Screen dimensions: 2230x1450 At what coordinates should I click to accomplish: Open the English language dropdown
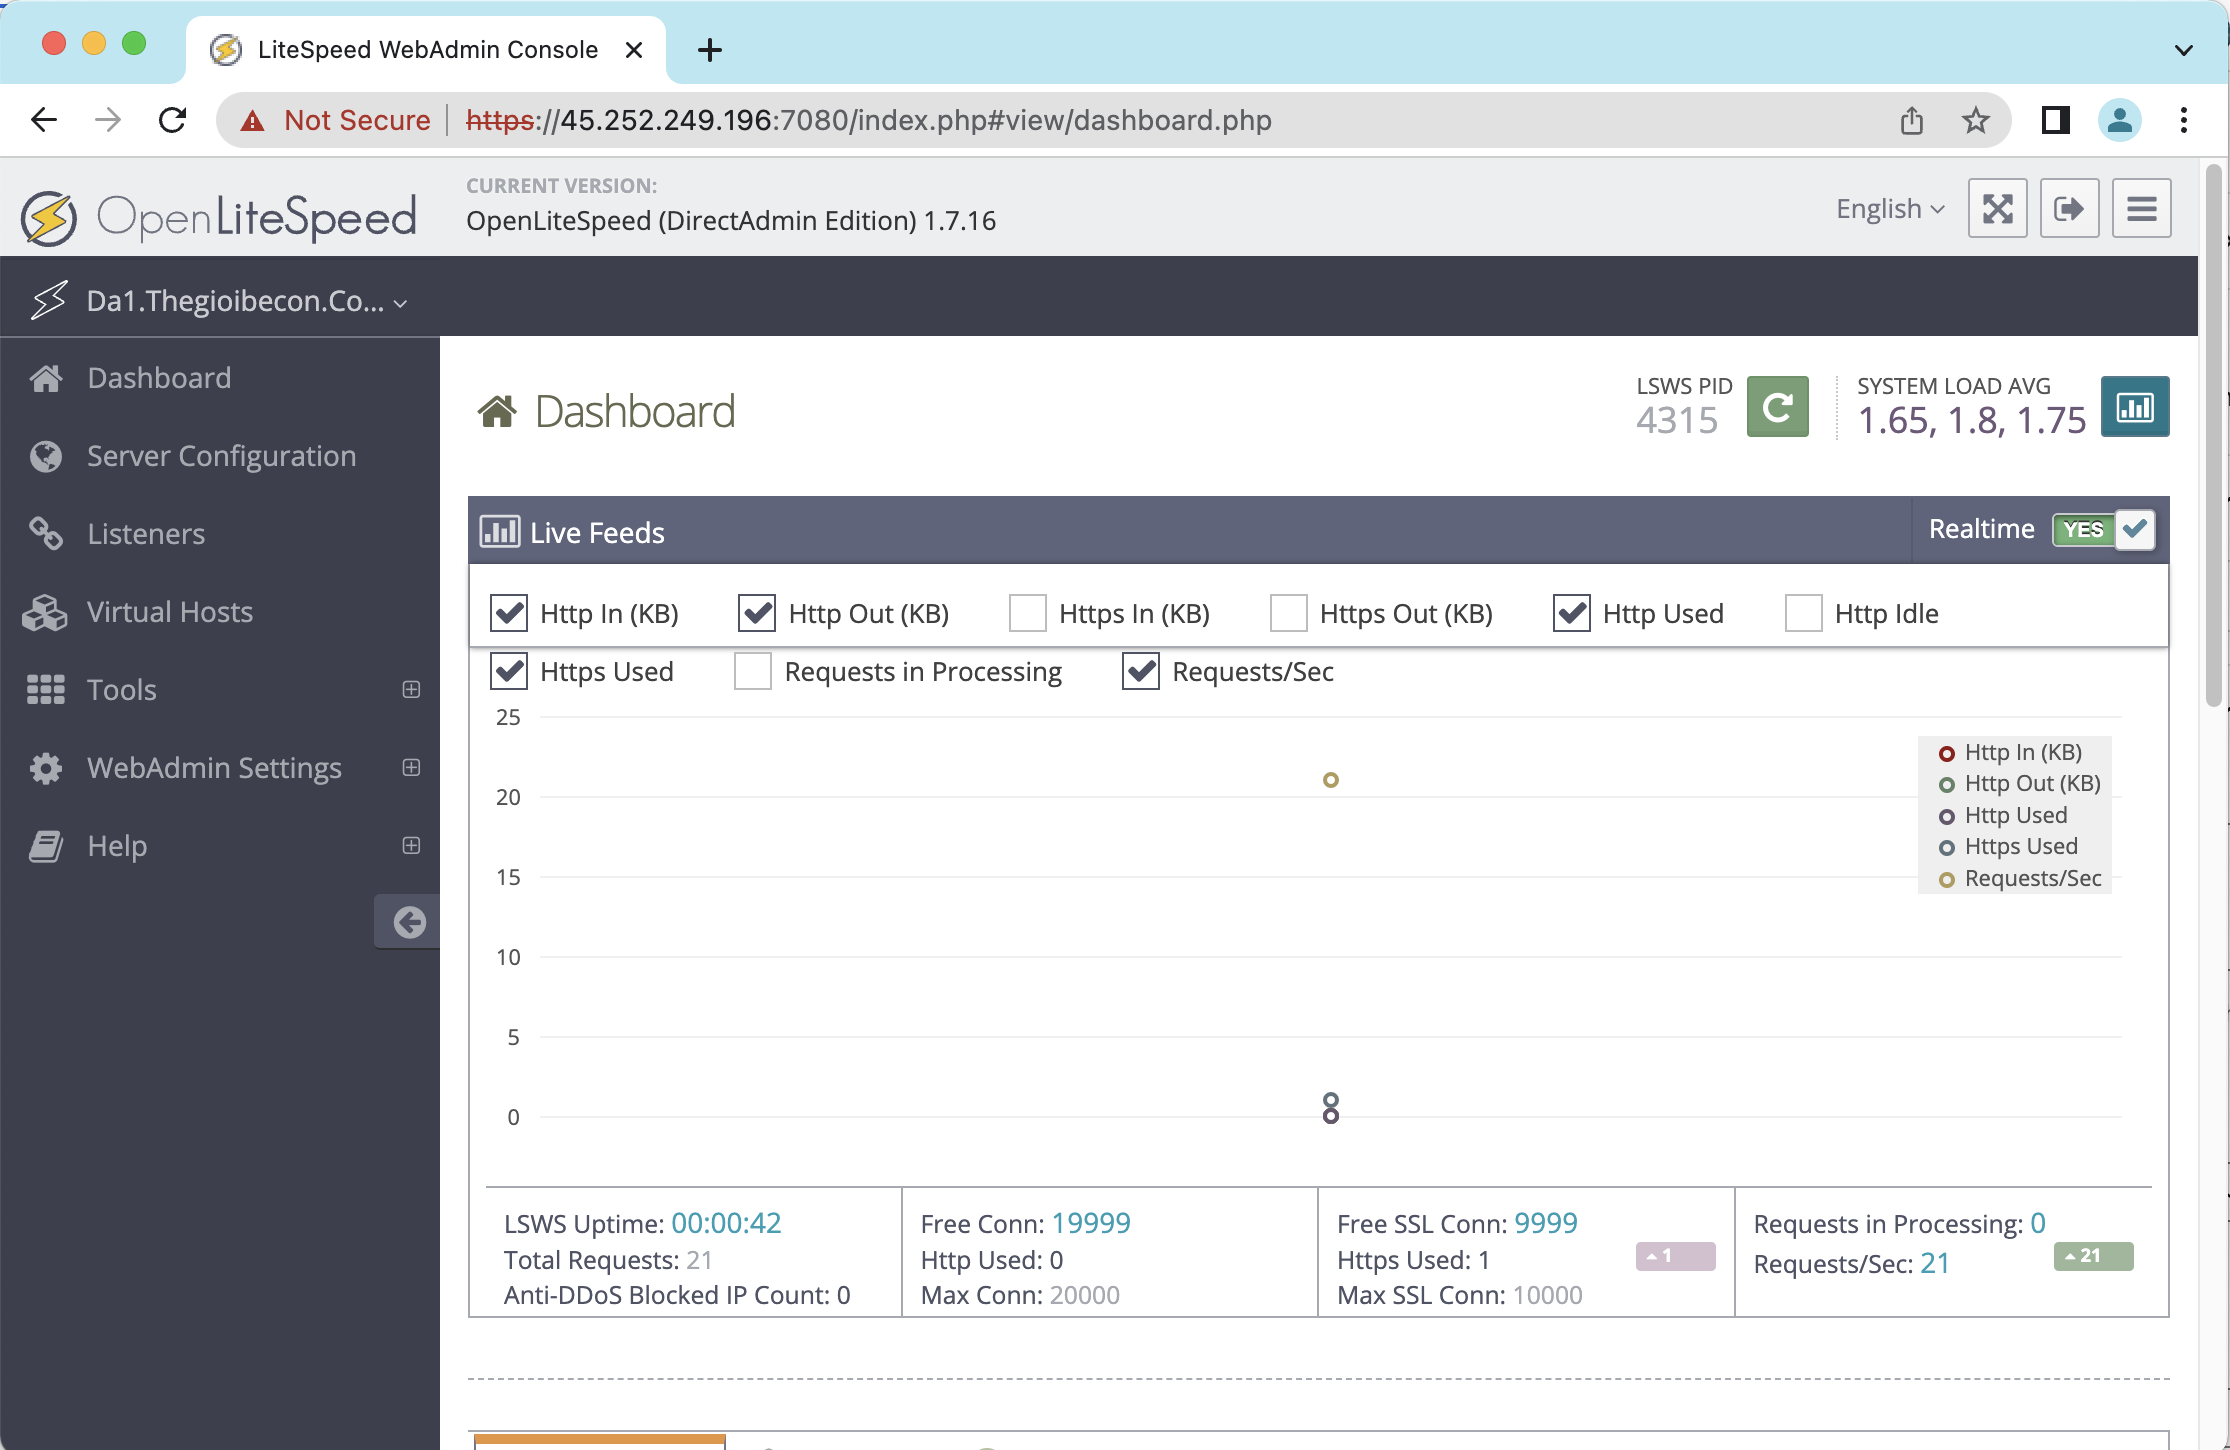1890,208
